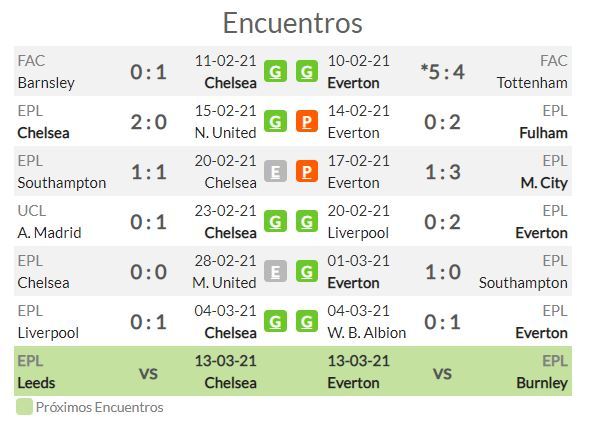Open upcoming Leeds vs Chelsea fixture
This screenshot has height=423, width=591.
pyautogui.click(x=137, y=371)
